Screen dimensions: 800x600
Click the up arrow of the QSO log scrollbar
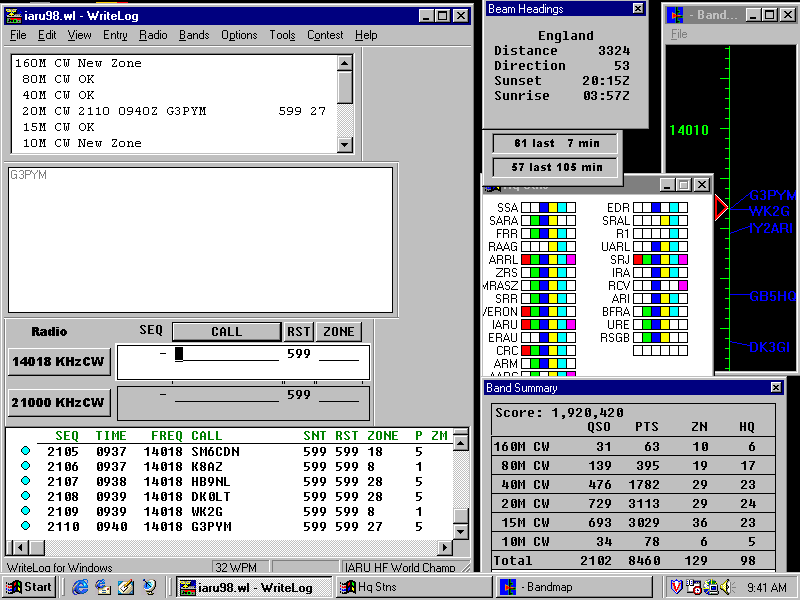pyautogui.click(x=460, y=443)
